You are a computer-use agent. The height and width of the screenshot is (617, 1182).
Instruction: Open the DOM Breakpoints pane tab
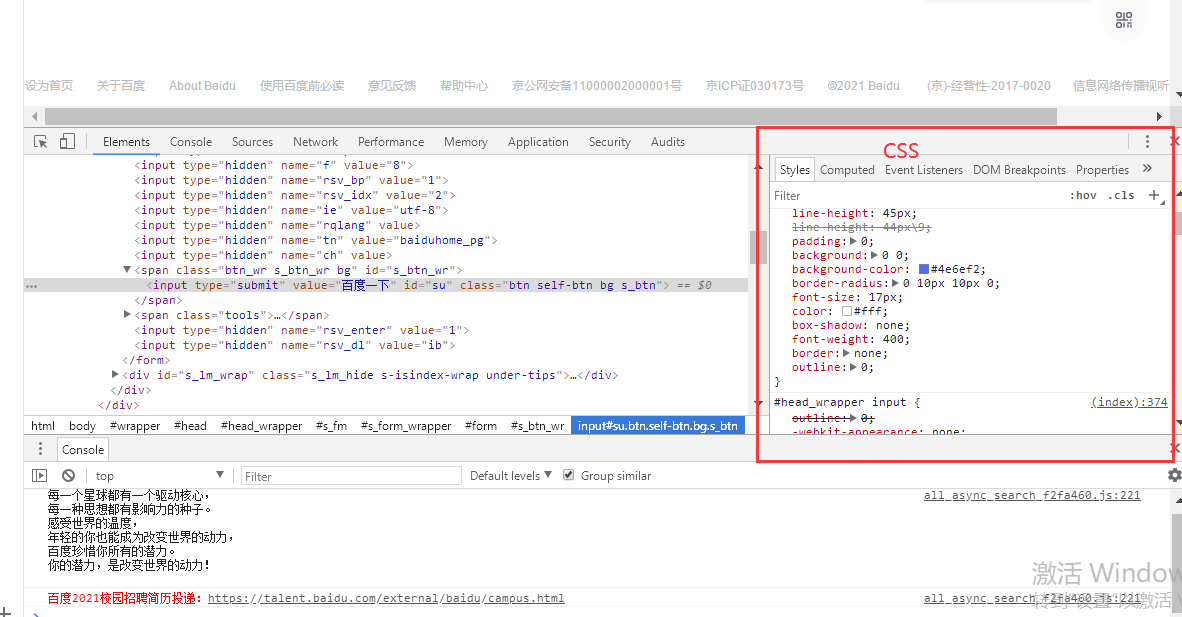coord(1019,170)
